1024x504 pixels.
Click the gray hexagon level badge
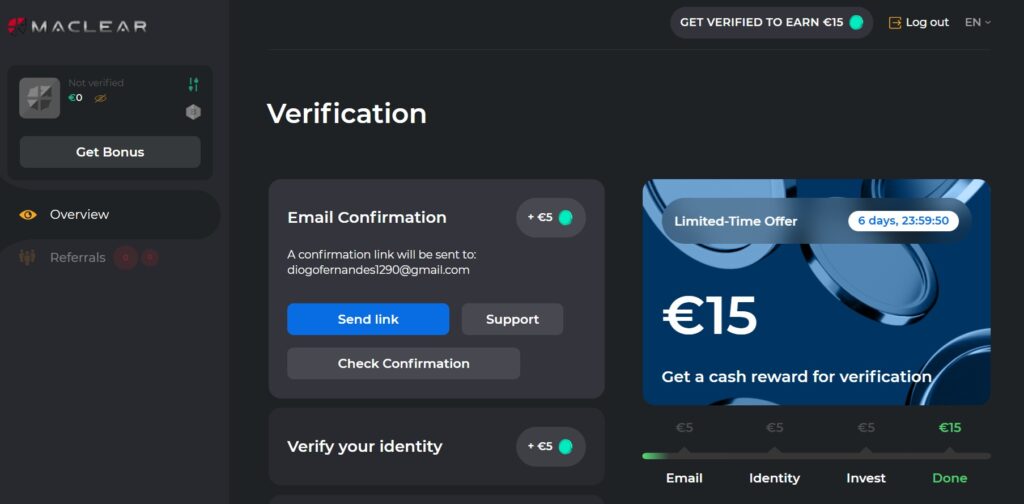193,112
